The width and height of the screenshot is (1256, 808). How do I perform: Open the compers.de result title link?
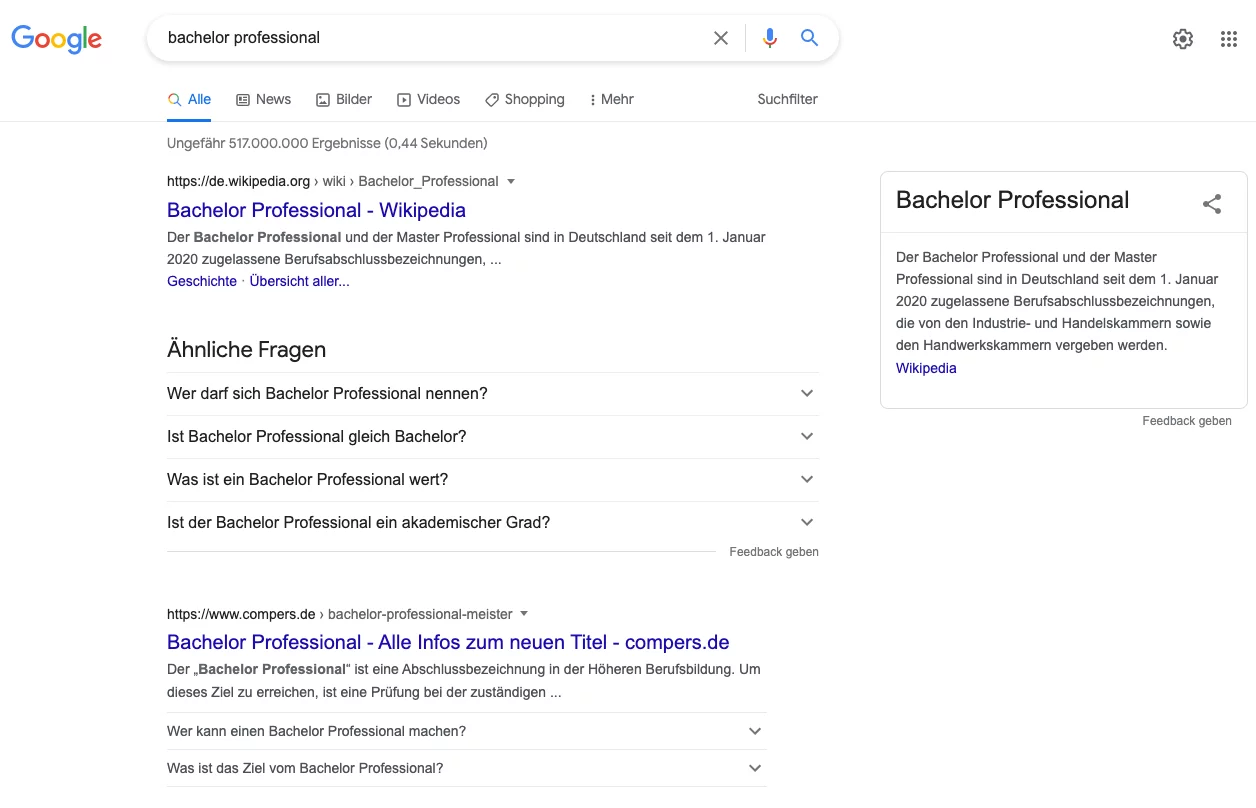click(448, 642)
